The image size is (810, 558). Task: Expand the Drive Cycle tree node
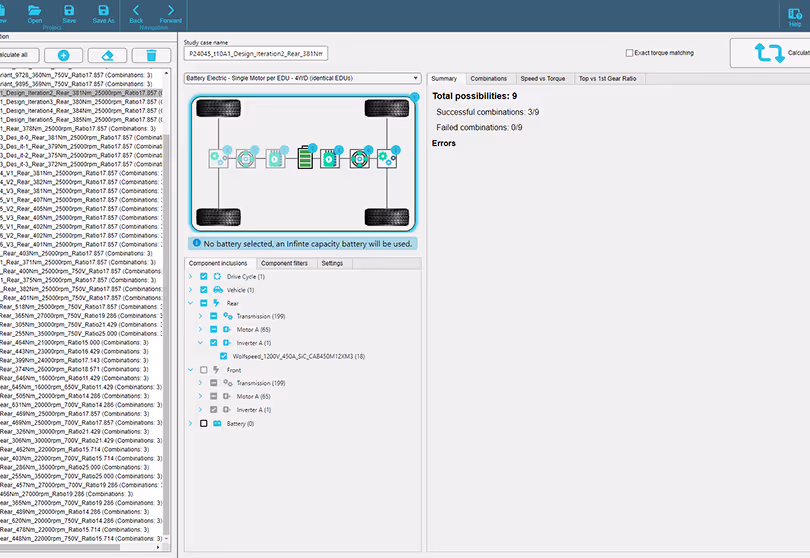(x=191, y=276)
